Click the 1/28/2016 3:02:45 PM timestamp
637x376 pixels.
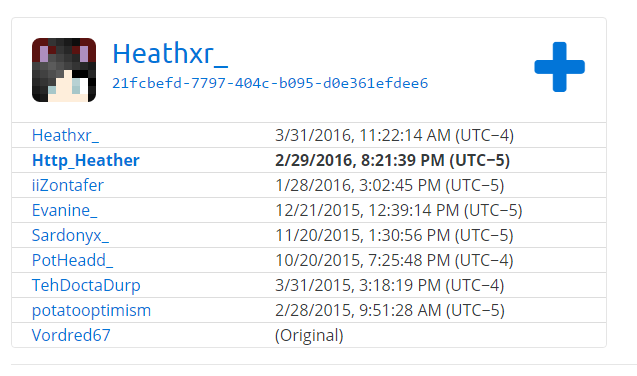click(390, 186)
